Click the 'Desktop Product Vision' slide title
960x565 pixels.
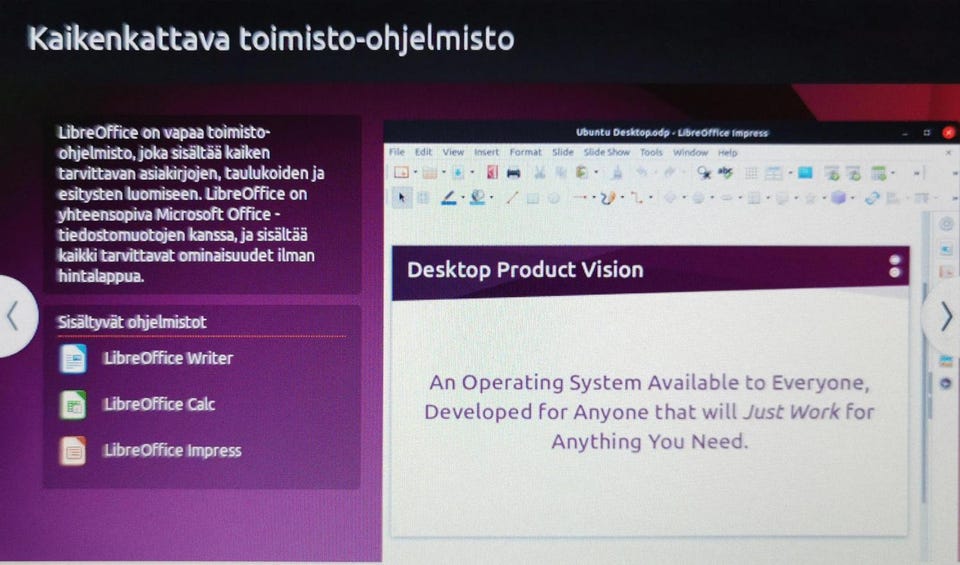point(525,270)
